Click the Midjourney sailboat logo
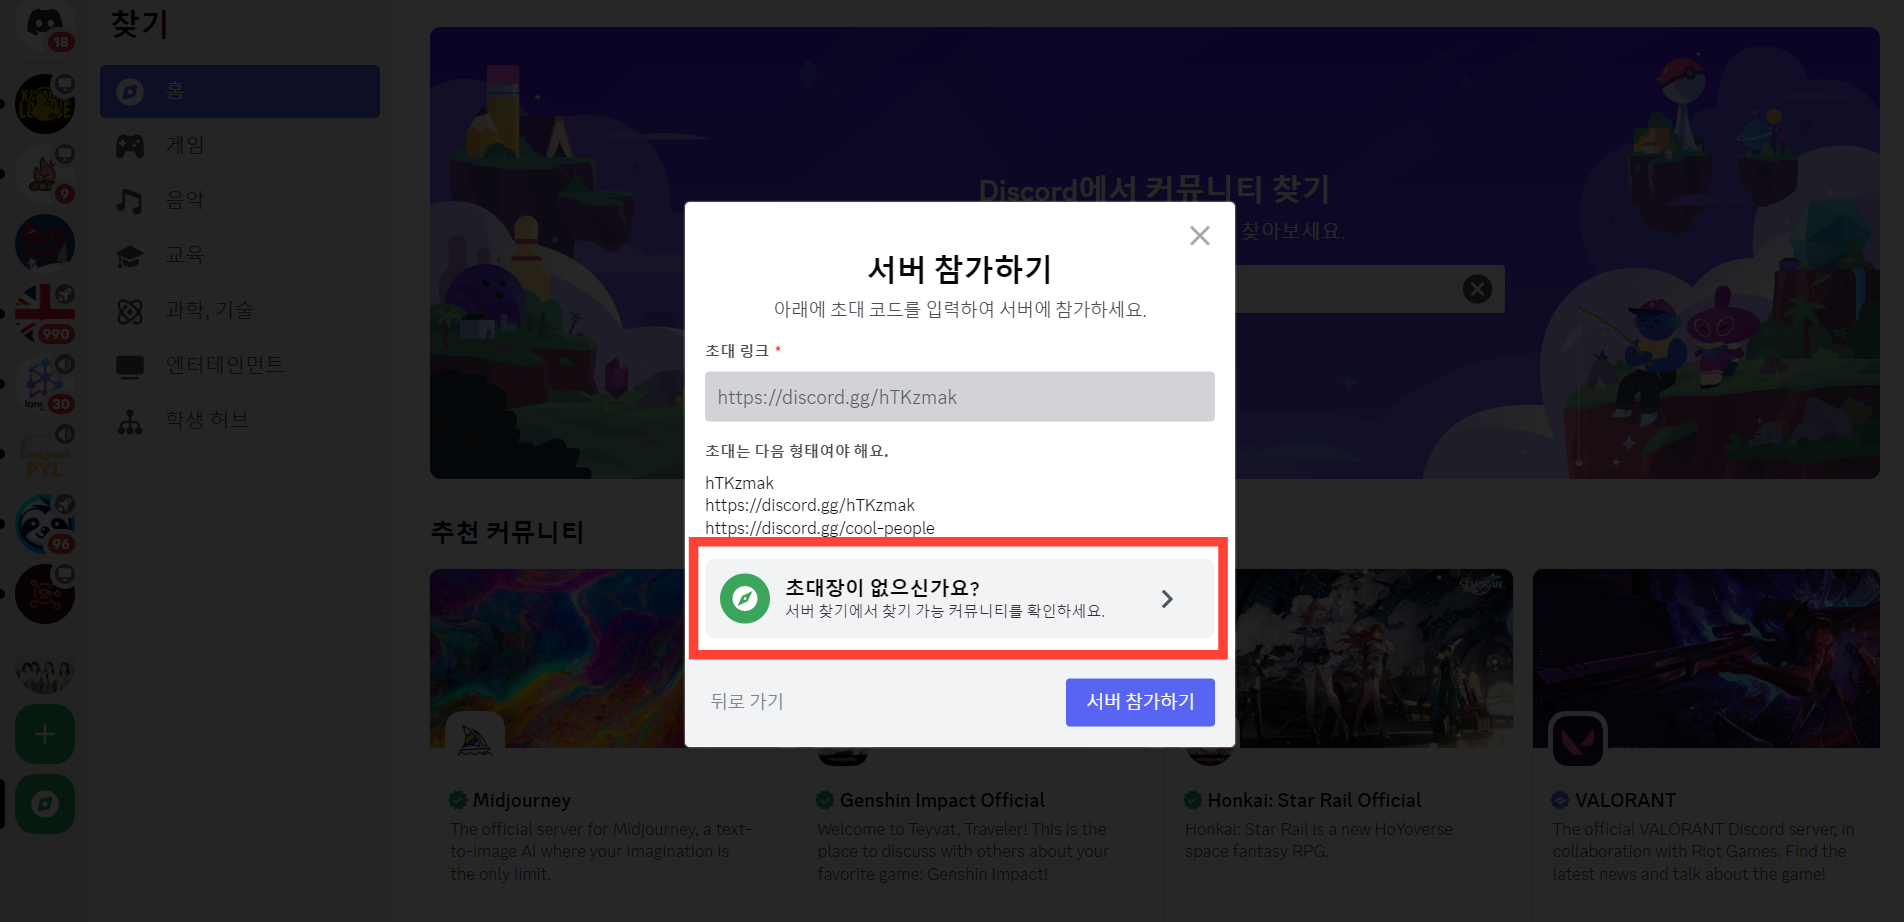Screen dimensions: 1904x922 point(475,740)
